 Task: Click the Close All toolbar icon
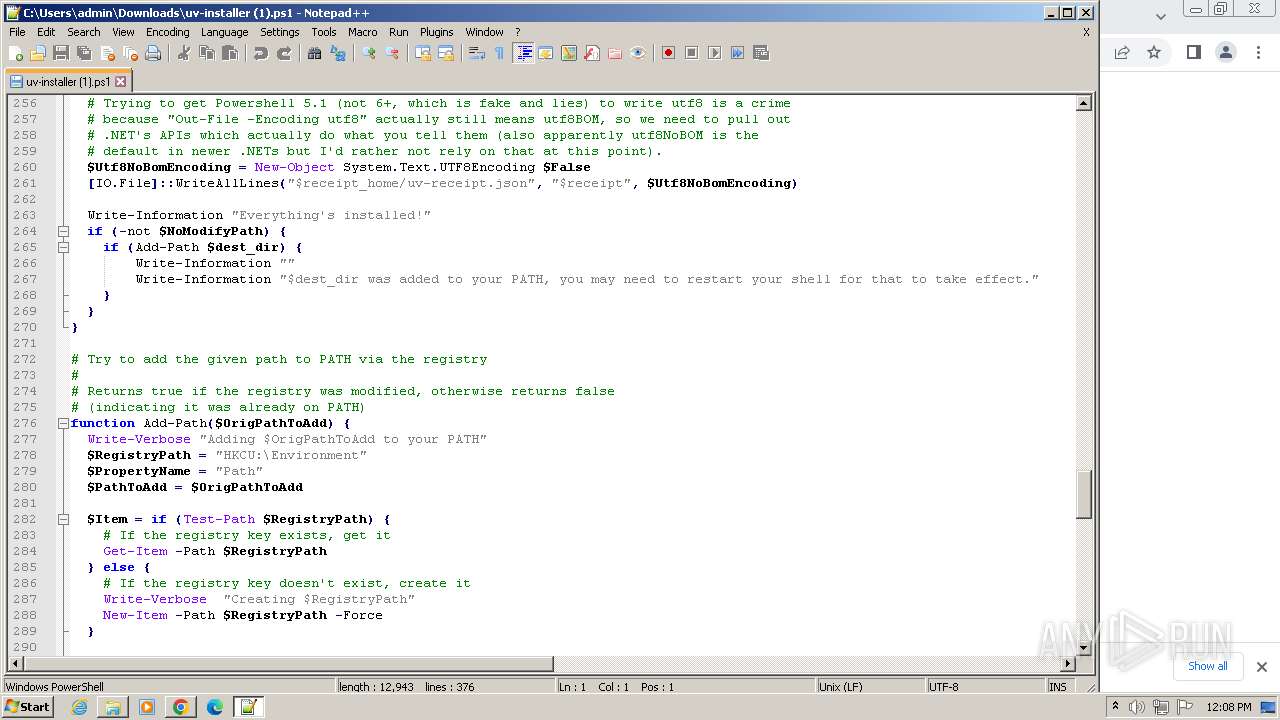pos(130,53)
